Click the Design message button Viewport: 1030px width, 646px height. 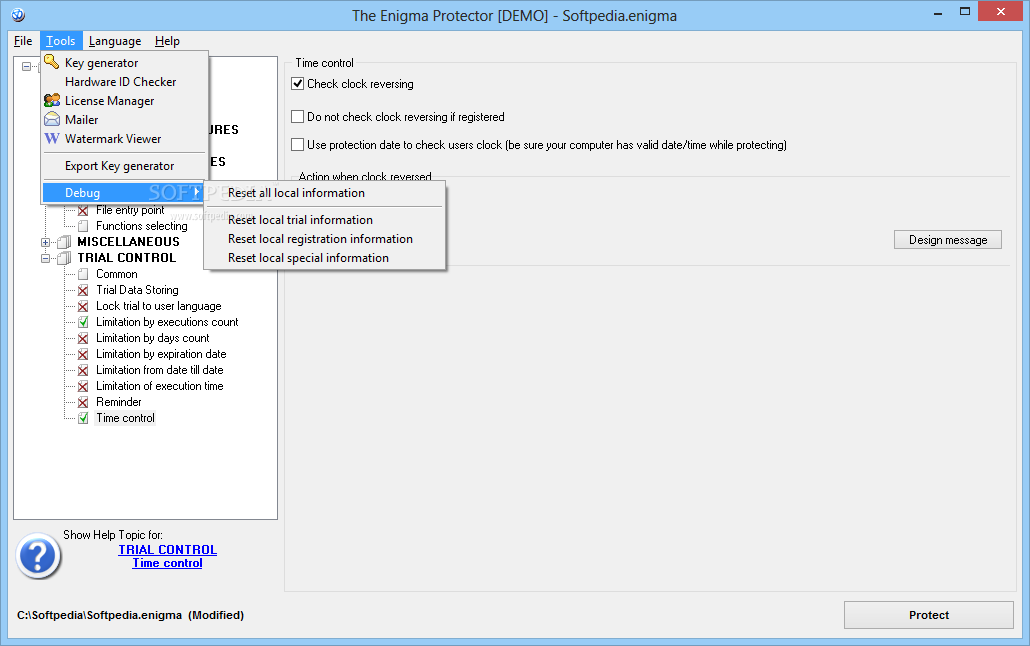[x=948, y=240]
